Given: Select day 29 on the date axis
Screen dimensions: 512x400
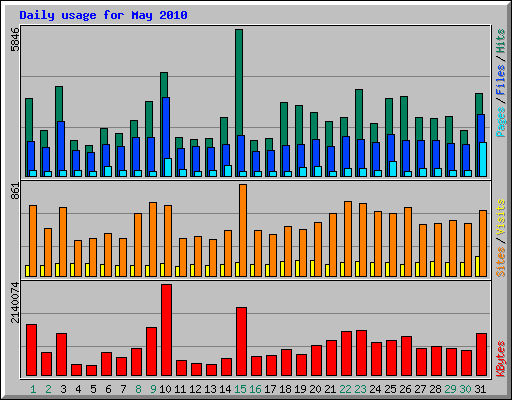Looking at the screenshot, I should (450, 389).
